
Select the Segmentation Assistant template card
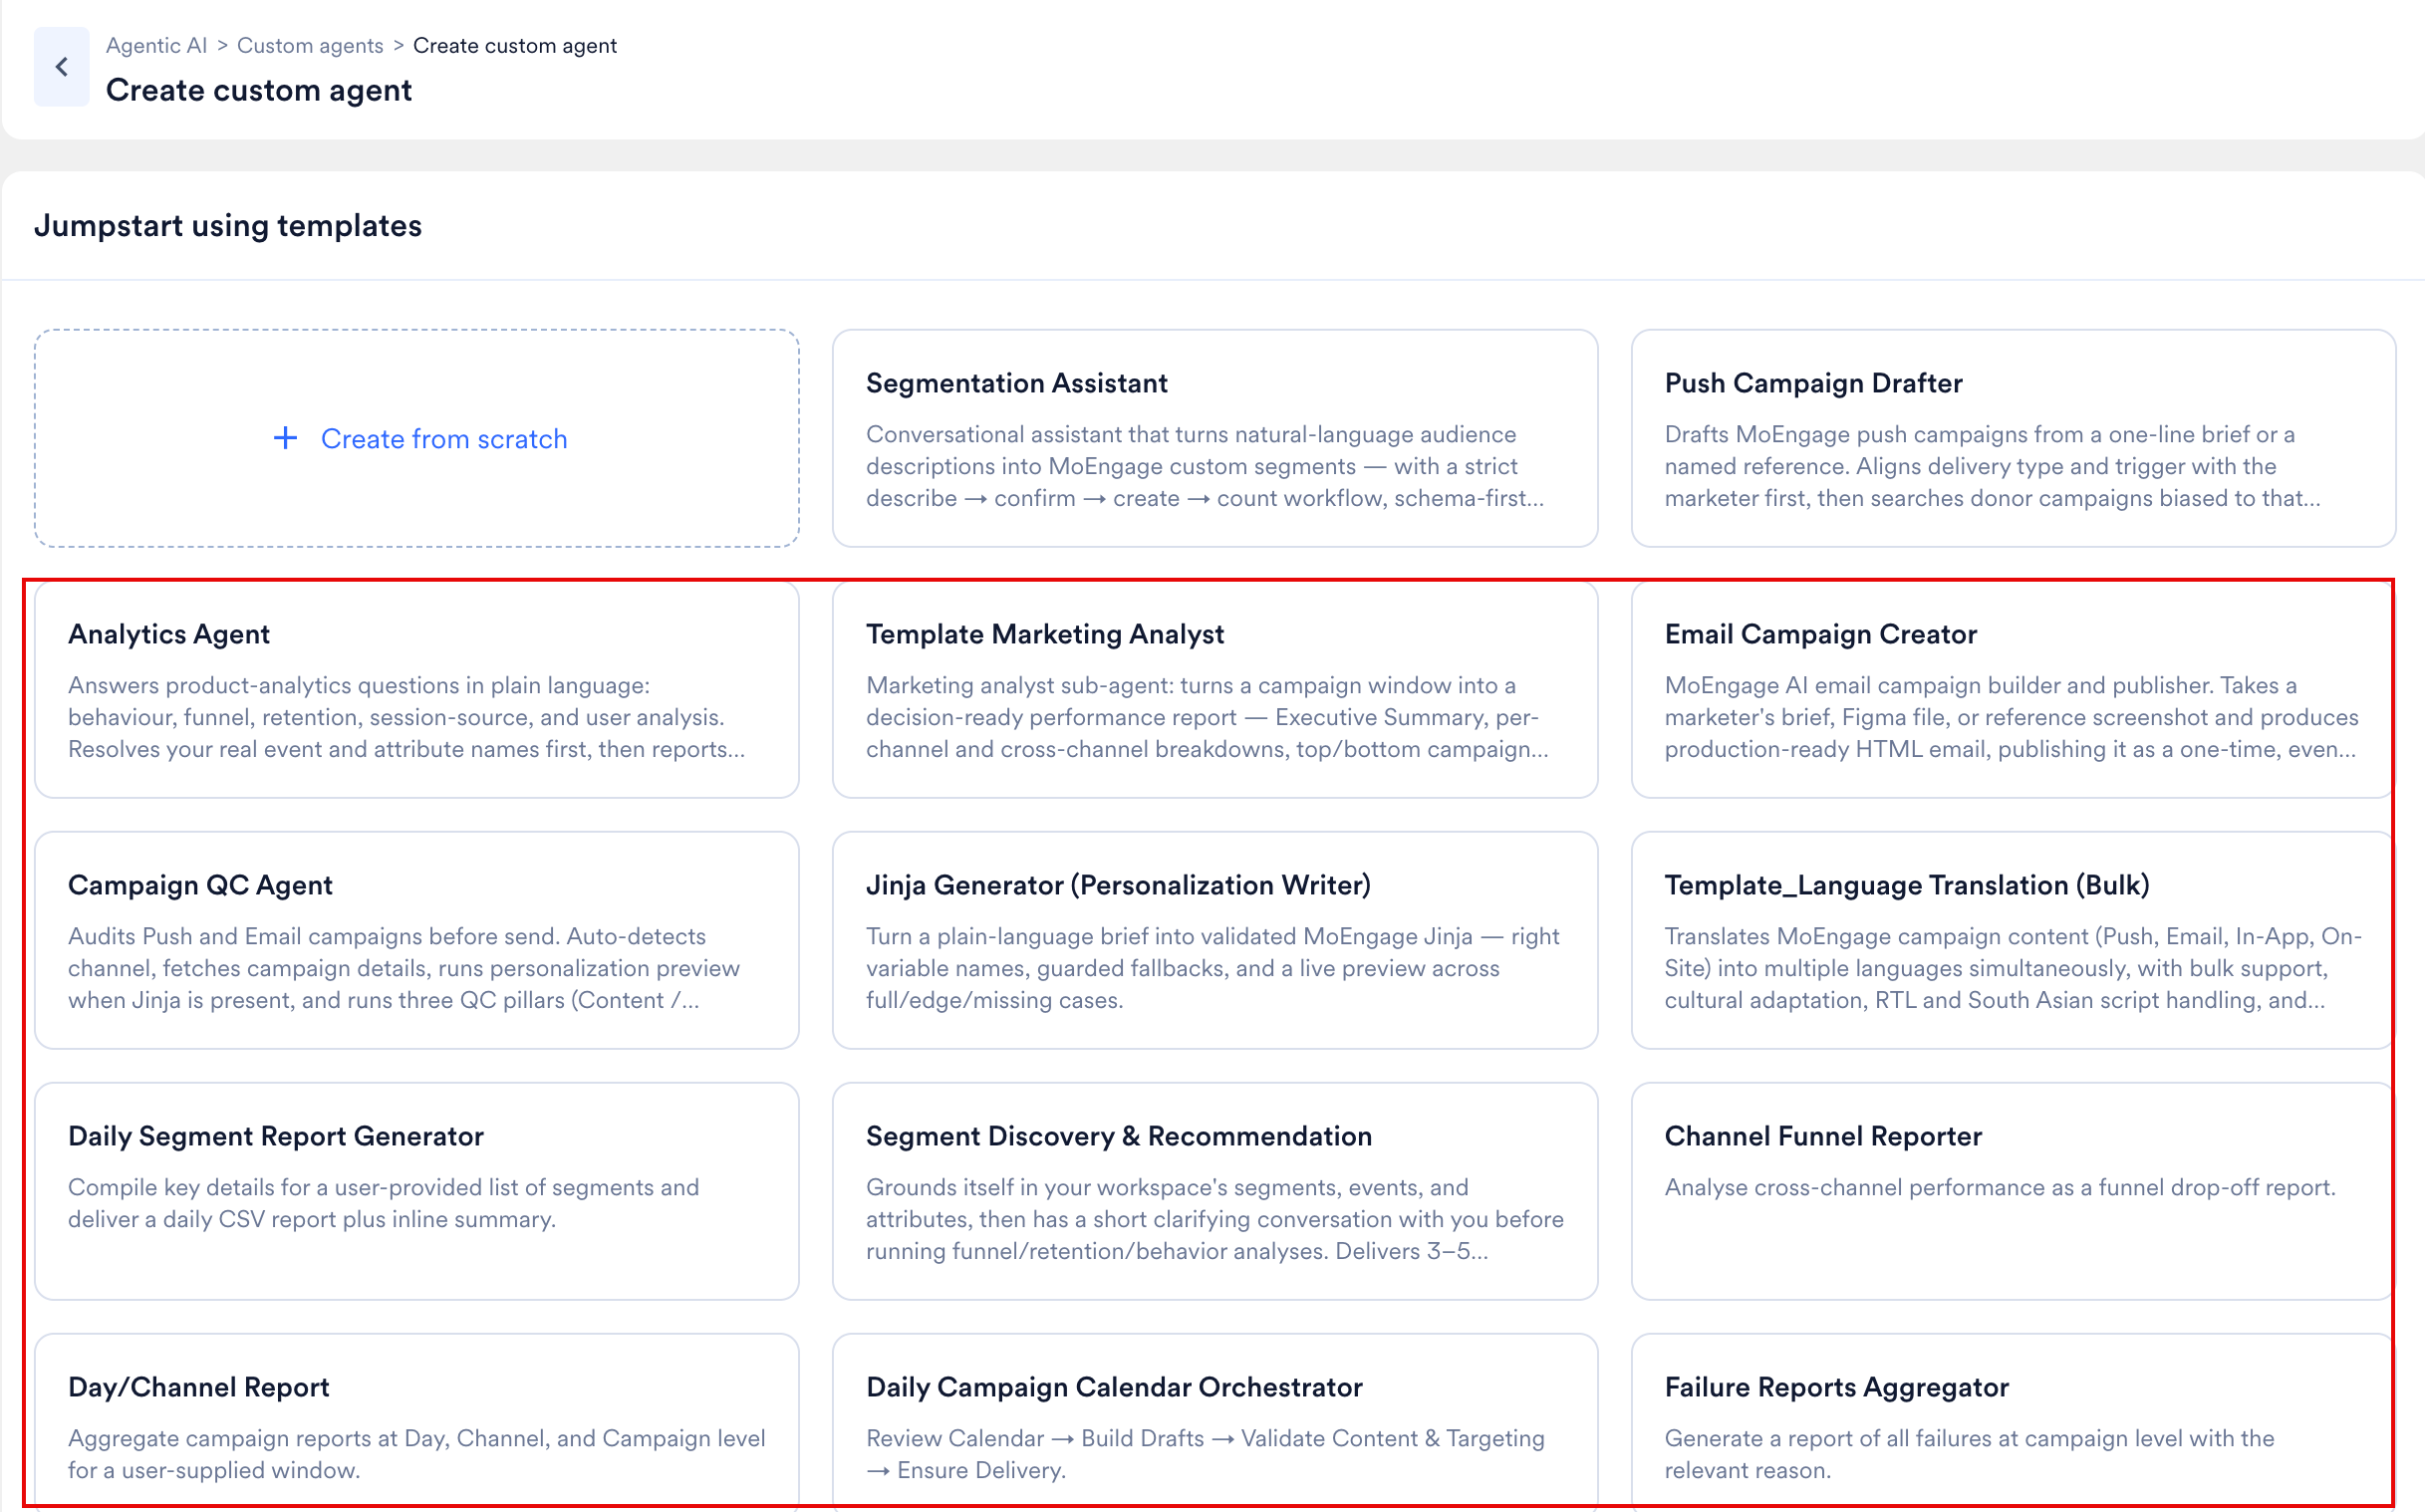click(x=1214, y=438)
